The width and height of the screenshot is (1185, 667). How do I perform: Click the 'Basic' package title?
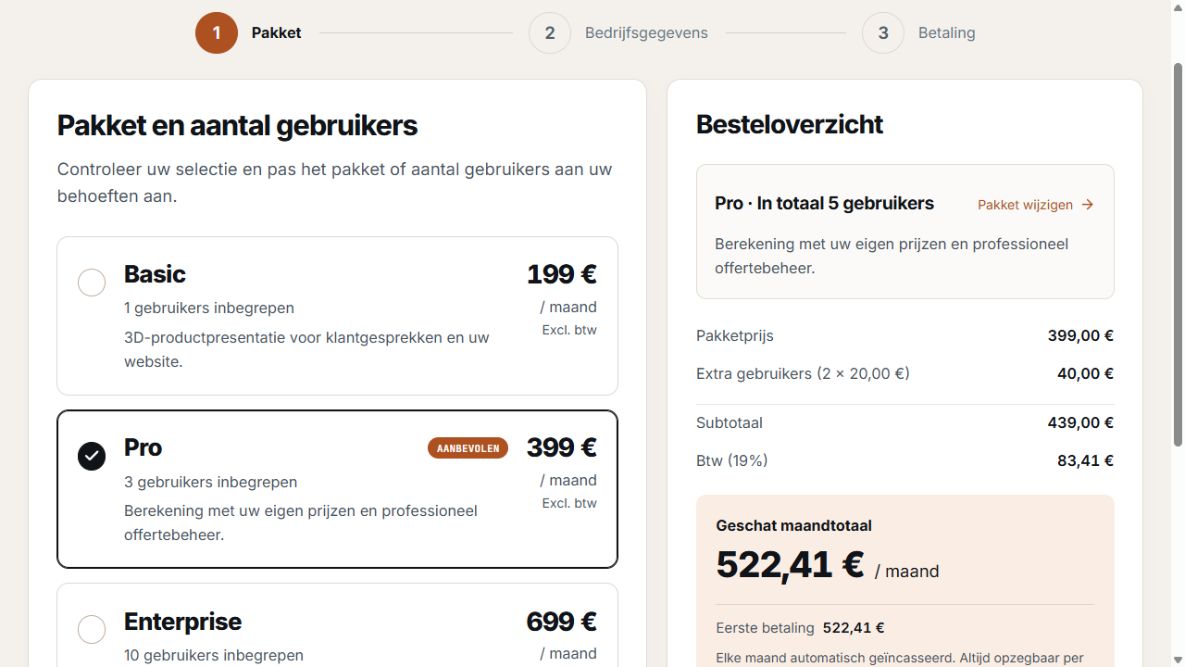coord(155,274)
